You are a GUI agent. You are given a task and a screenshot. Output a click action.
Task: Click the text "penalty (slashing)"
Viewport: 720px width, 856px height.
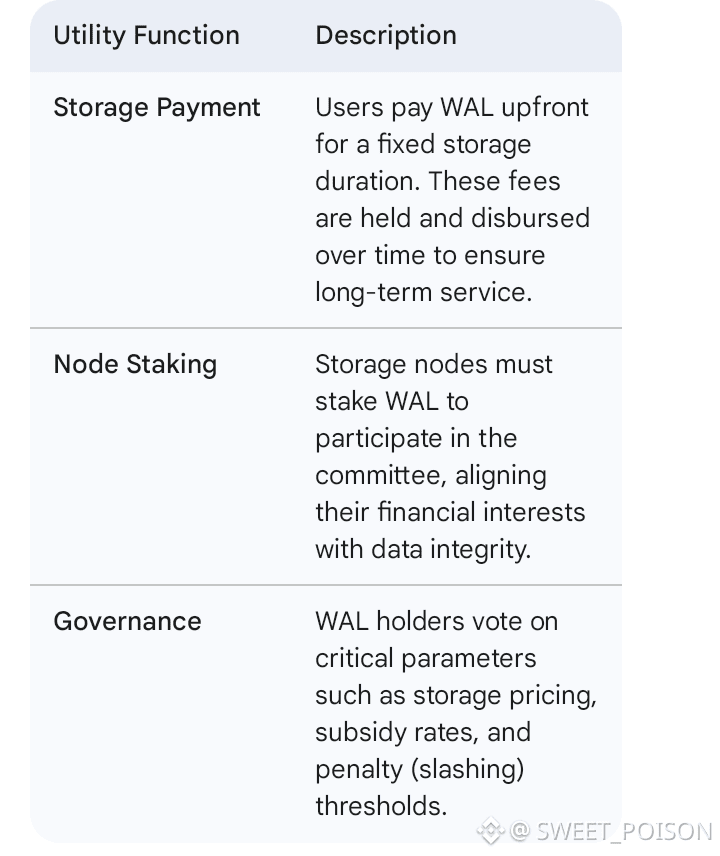click(420, 769)
